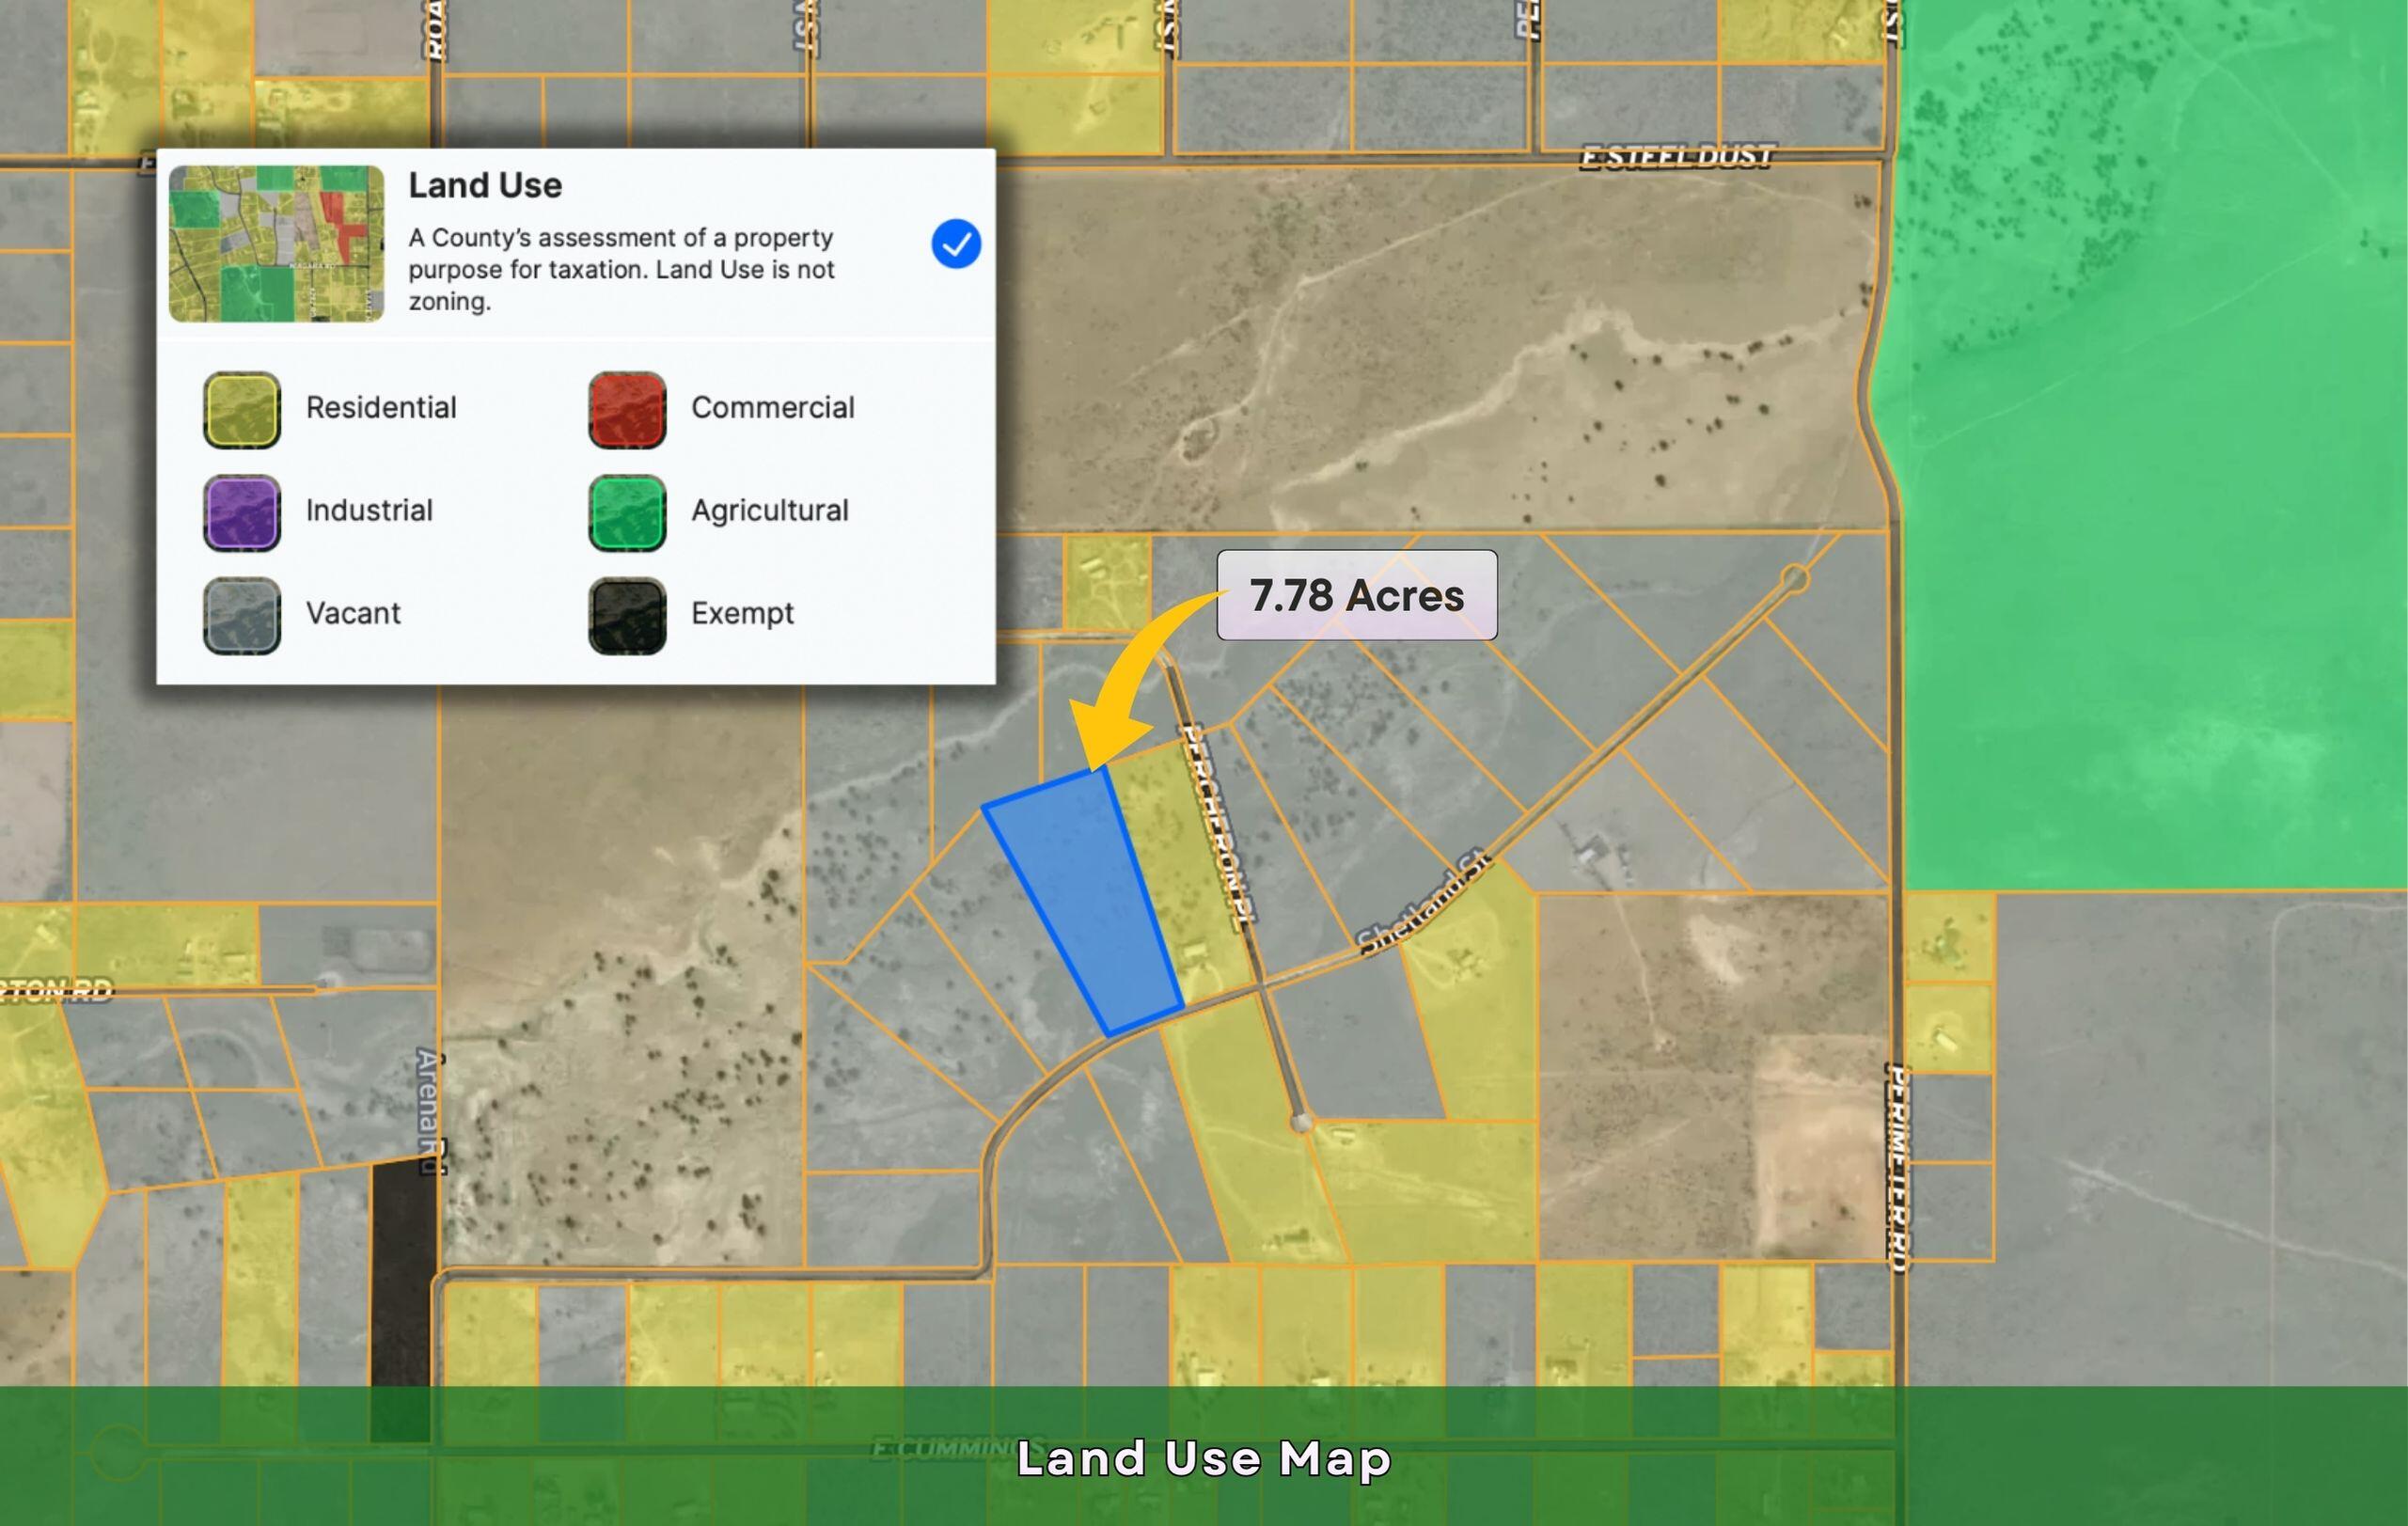Screen dimensions: 2408x1526
Task: Click the Land Use panel title
Action: point(485,185)
